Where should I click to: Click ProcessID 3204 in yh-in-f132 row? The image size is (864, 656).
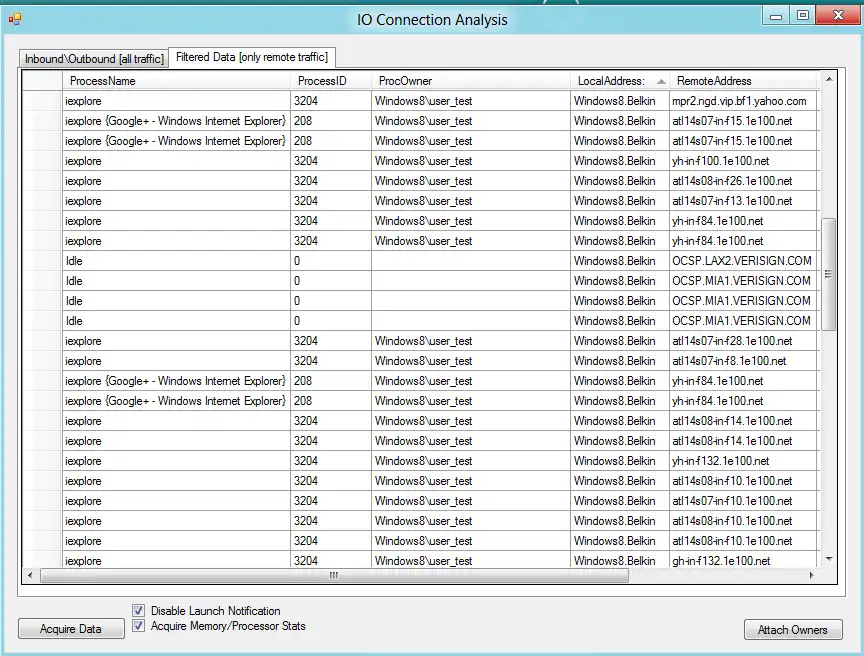tap(331, 461)
